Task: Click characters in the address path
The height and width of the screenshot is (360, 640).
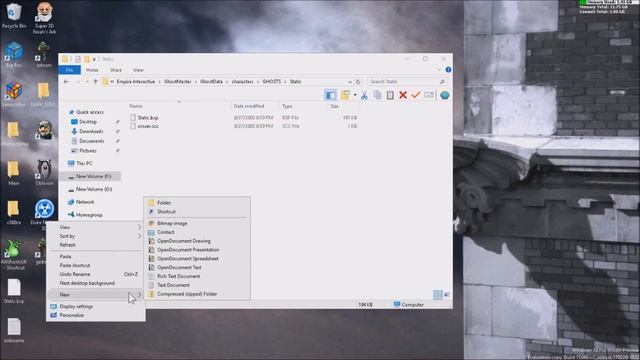Action: coord(242,82)
